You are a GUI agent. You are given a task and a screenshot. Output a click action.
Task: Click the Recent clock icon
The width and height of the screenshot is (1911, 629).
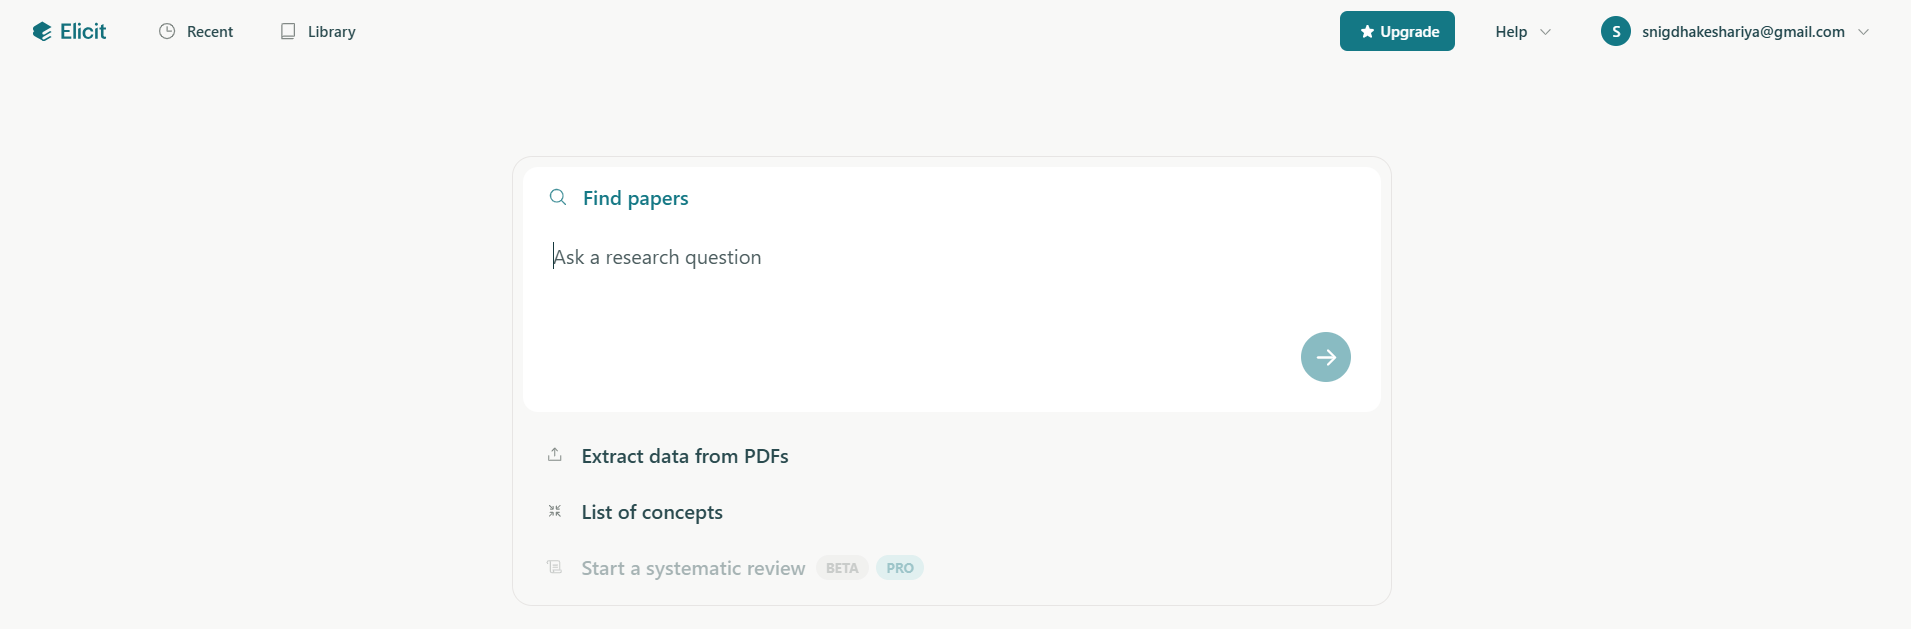point(167,31)
